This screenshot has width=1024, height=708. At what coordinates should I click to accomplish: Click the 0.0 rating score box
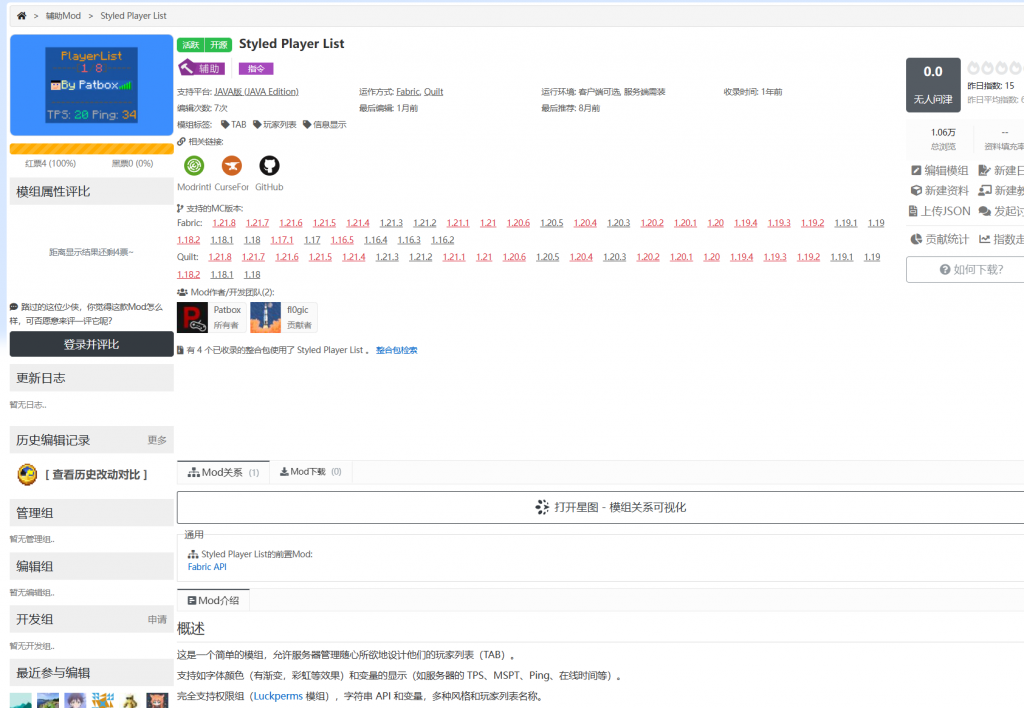pyautogui.click(x=933, y=85)
